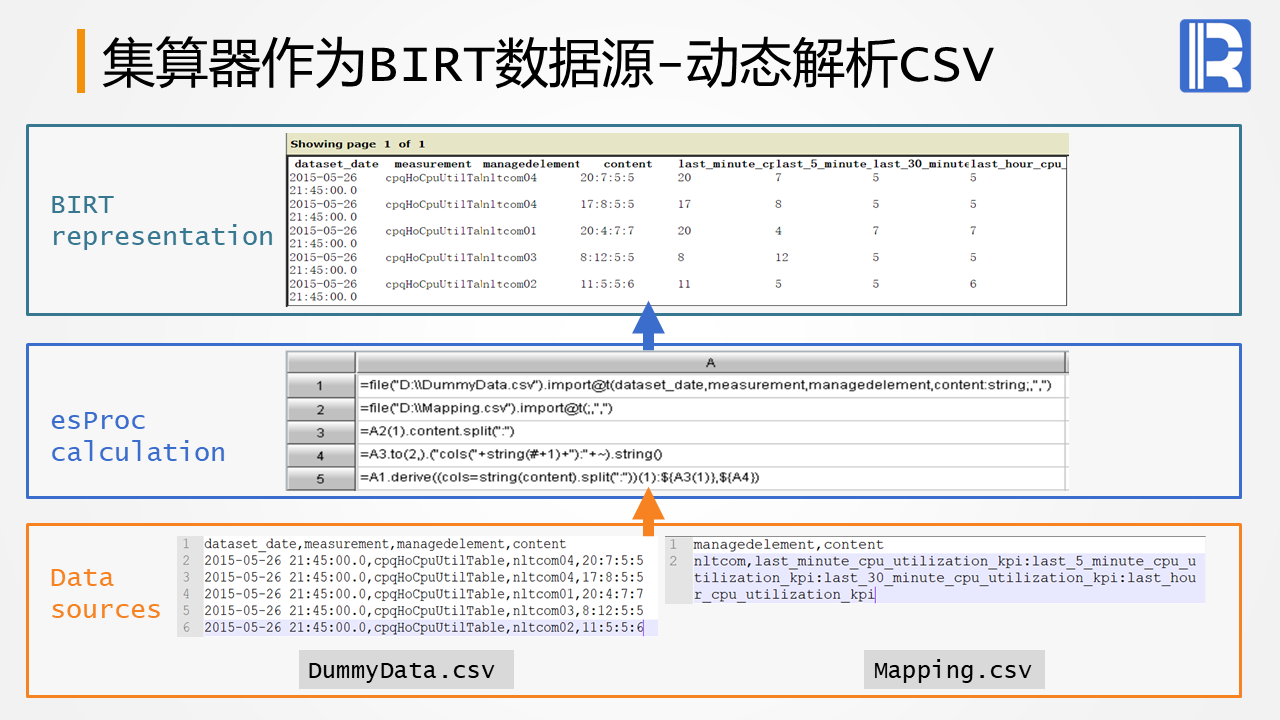
Task: Select row header 1 in the esProc grid
Action: click(320, 386)
